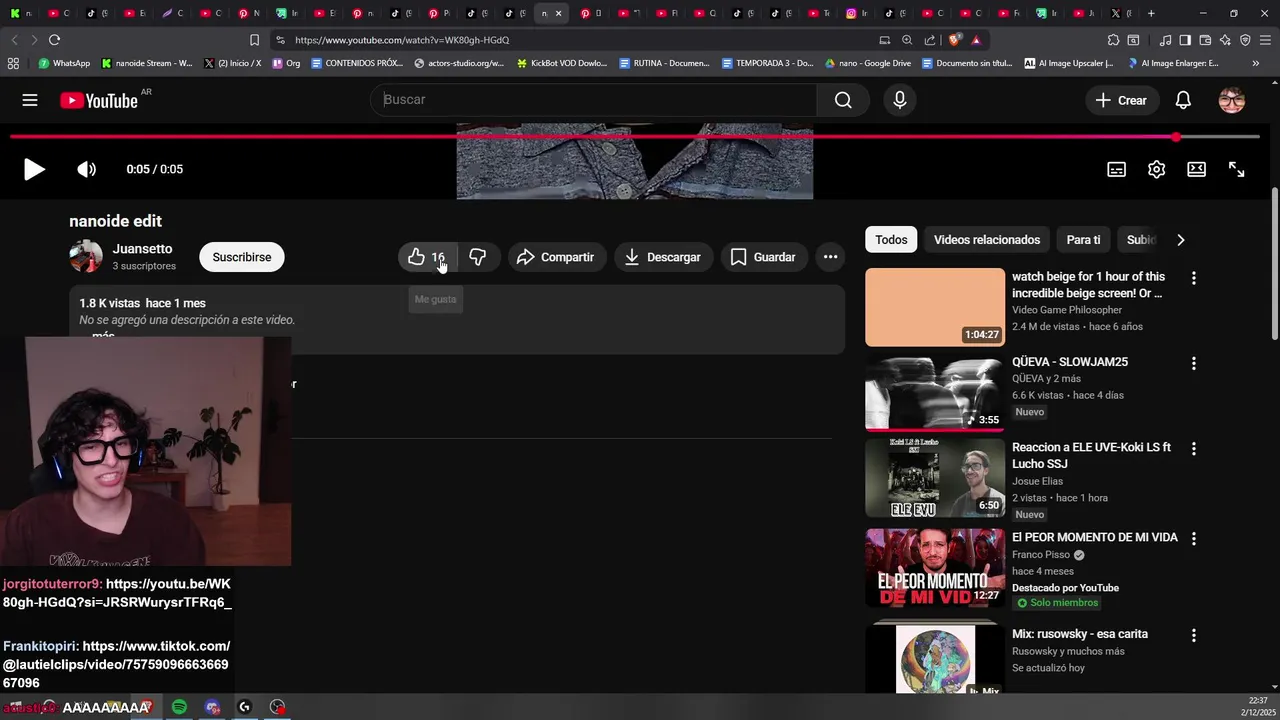
Task: Open El PEOR MOMENTO DE MI VIDA title
Action: [1095, 537]
